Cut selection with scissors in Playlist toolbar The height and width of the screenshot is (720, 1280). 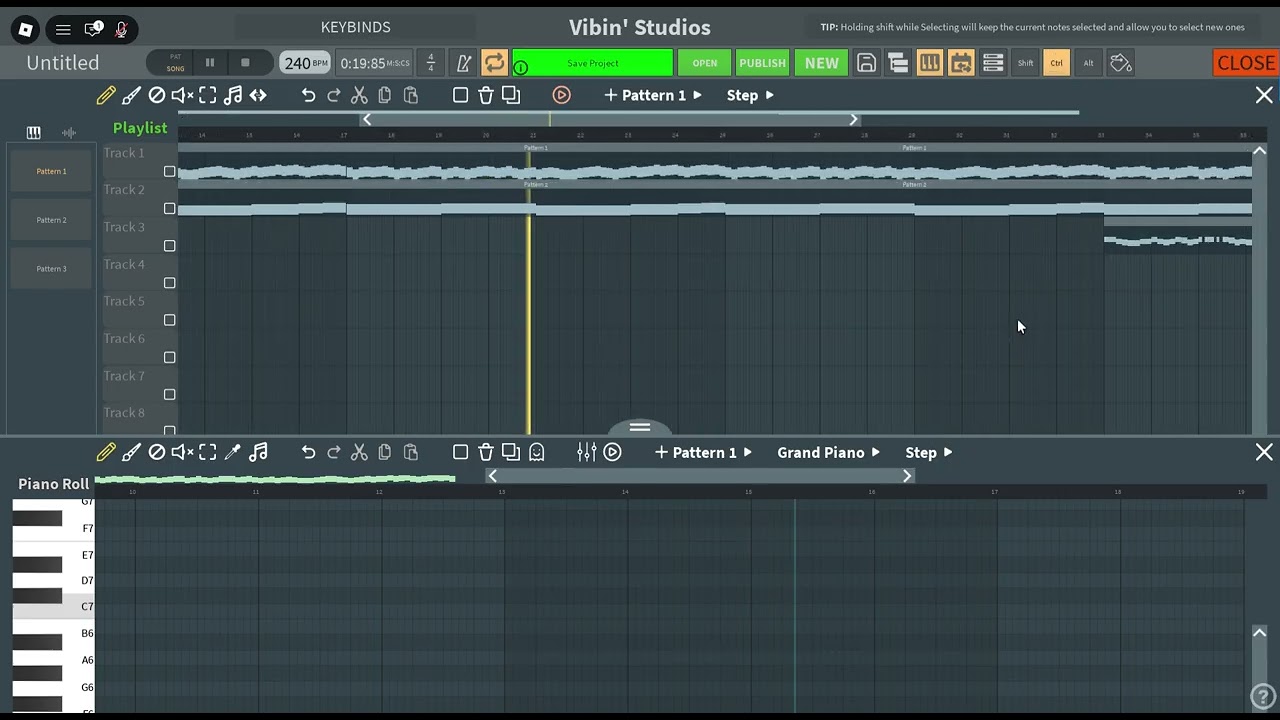(359, 95)
